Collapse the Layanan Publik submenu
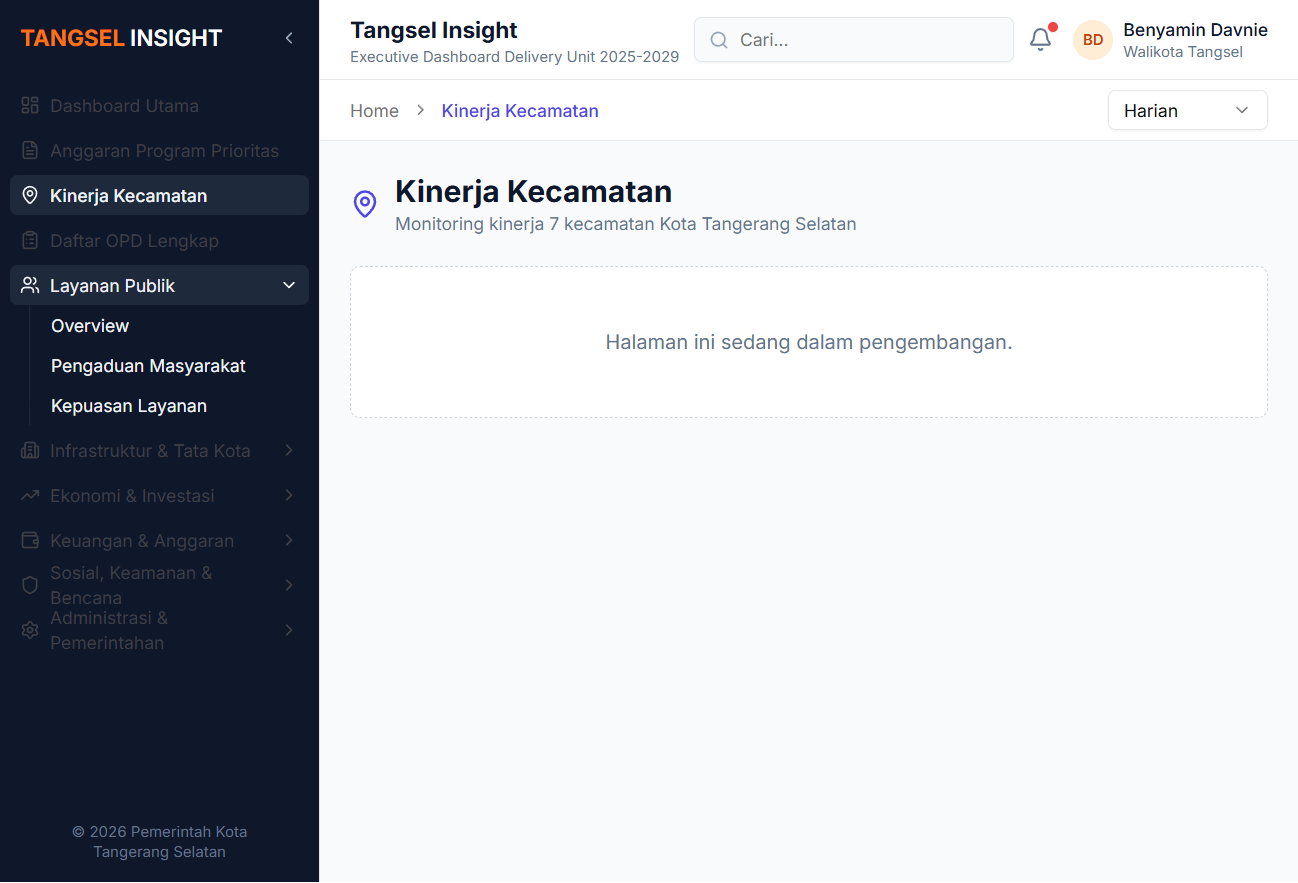 coord(288,285)
